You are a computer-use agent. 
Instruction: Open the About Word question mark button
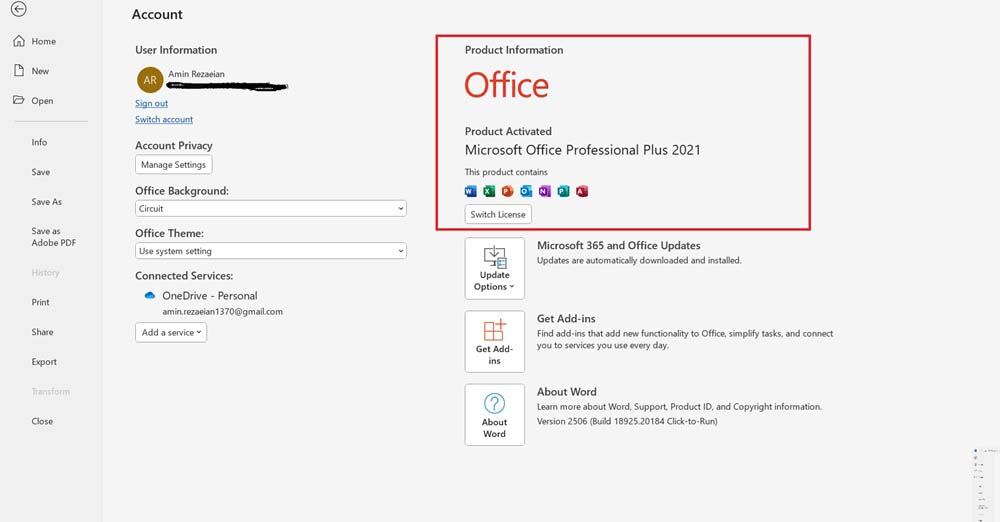click(494, 414)
